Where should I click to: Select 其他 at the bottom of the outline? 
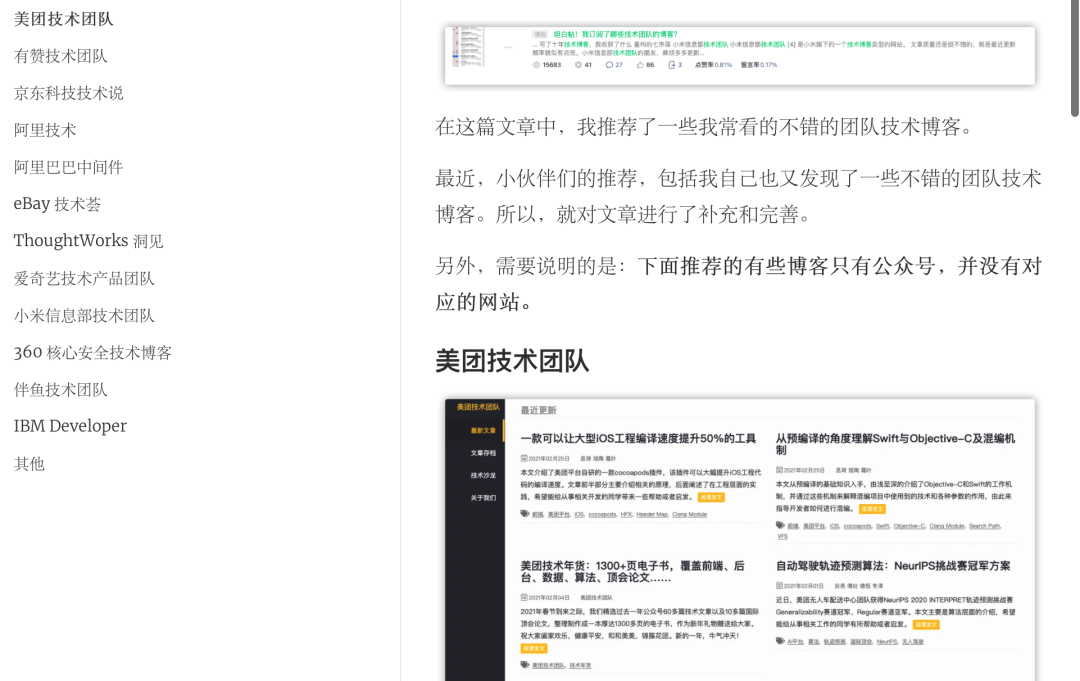click(x=29, y=463)
